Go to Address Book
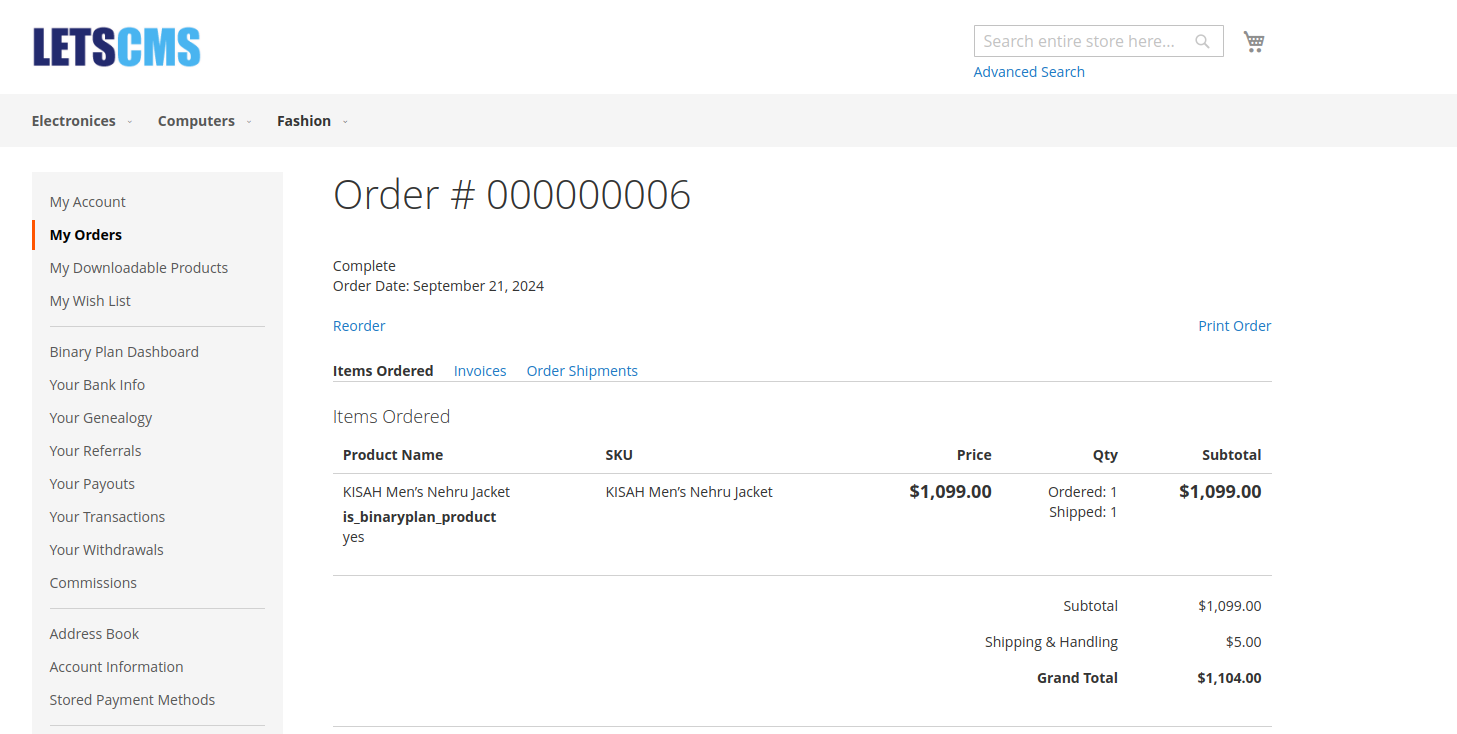This screenshot has height=734, width=1457. (x=94, y=633)
